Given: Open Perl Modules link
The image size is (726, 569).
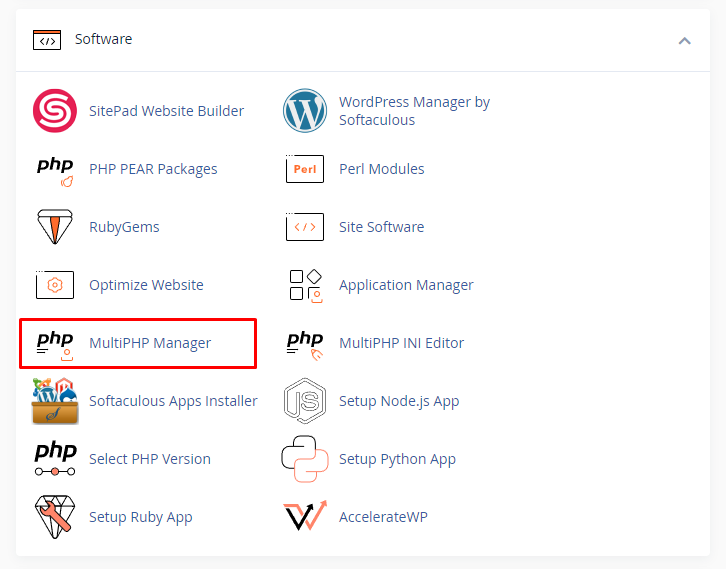Looking at the screenshot, I should click(x=382, y=169).
